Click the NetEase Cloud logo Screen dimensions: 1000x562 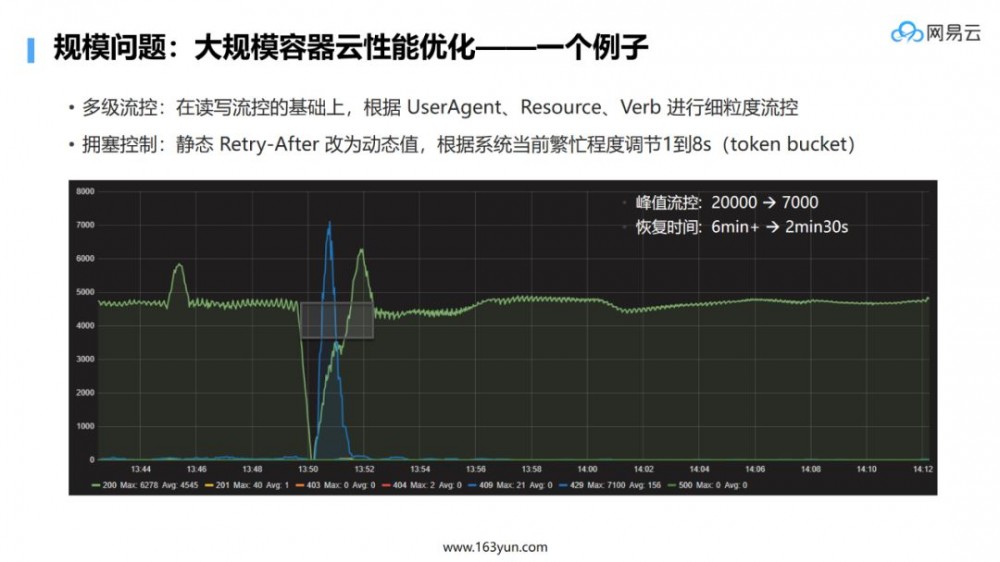coord(936,33)
